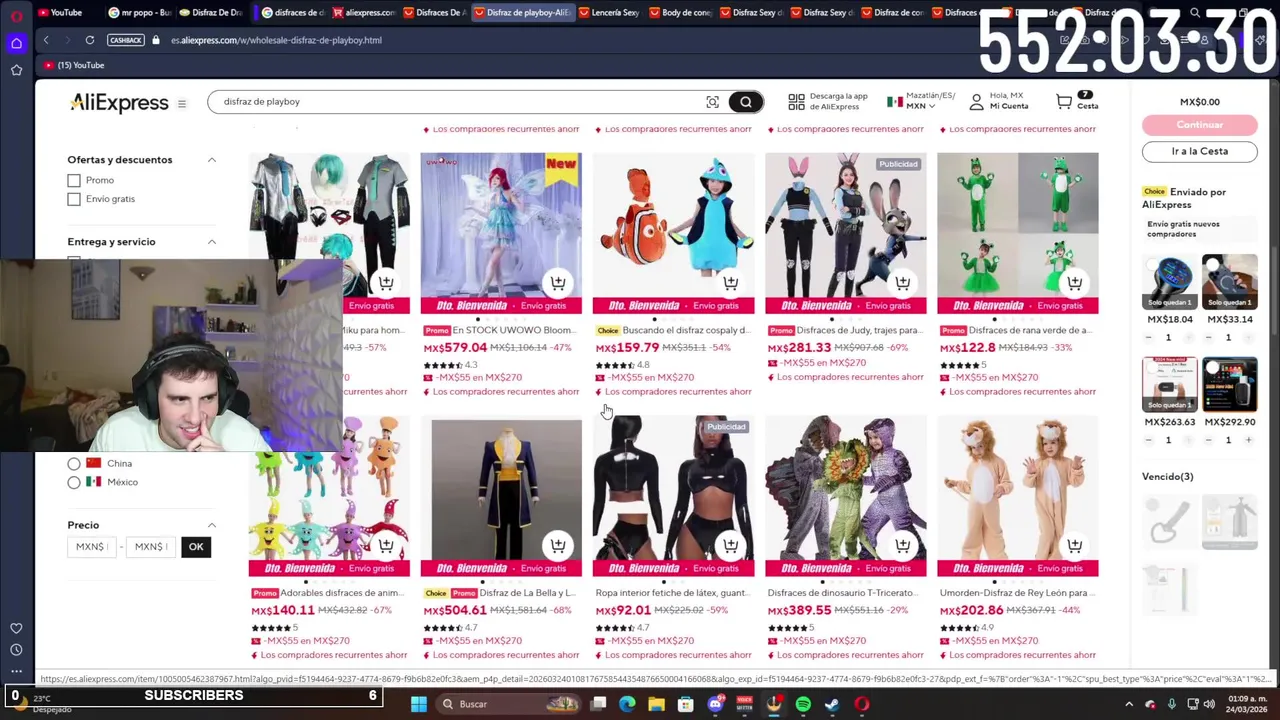Open the QR code app download icon
This screenshot has height=720, width=1280.
(x=796, y=102)
